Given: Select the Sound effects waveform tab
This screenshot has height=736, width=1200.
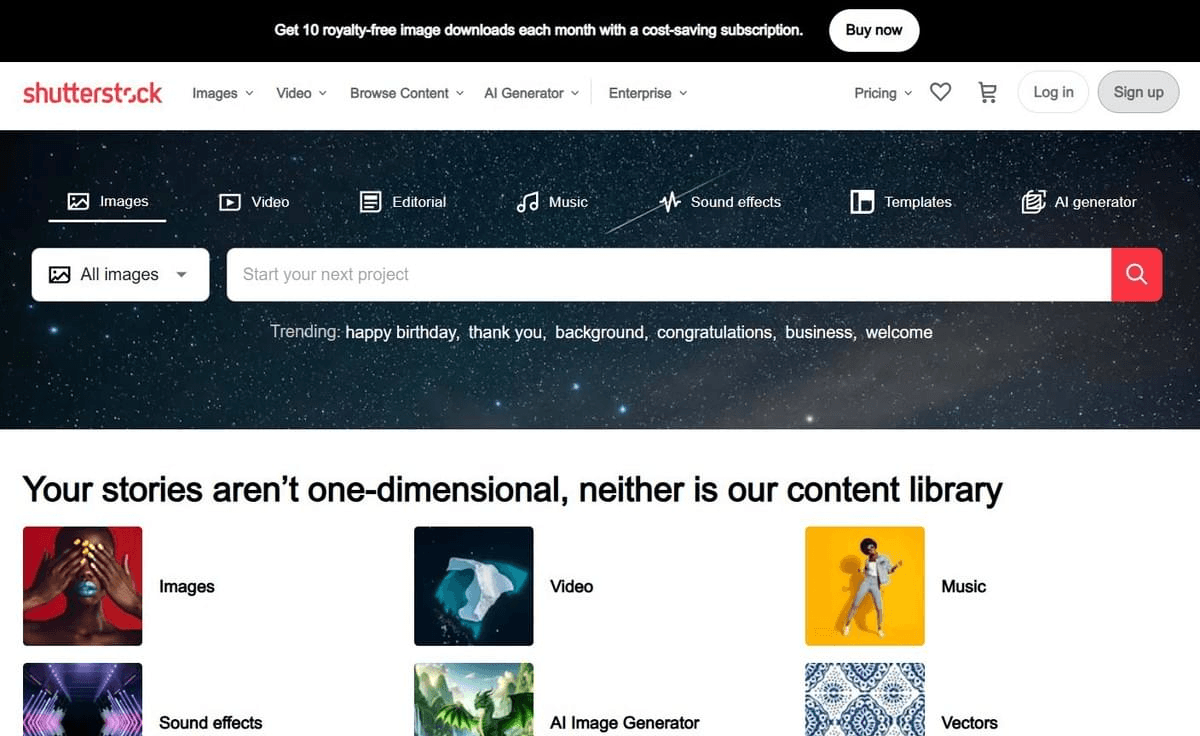Looking at the screenshot, I should (x=720, y=202).
